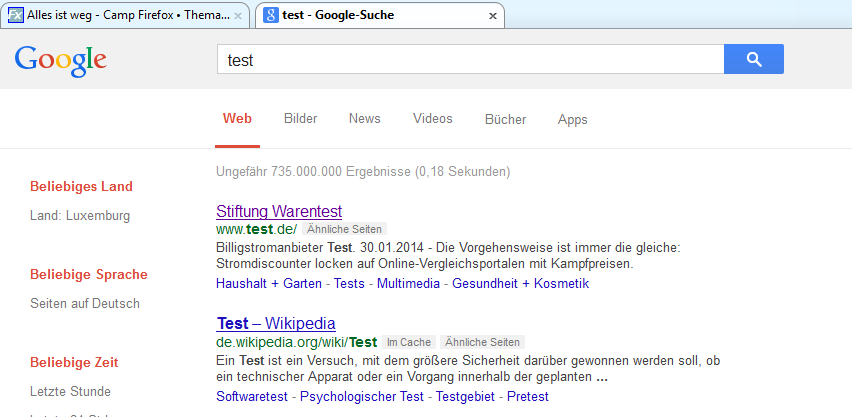Open the Softwaretest sitelink
This screenshot has width=852, height=417.
pos(252,396)
